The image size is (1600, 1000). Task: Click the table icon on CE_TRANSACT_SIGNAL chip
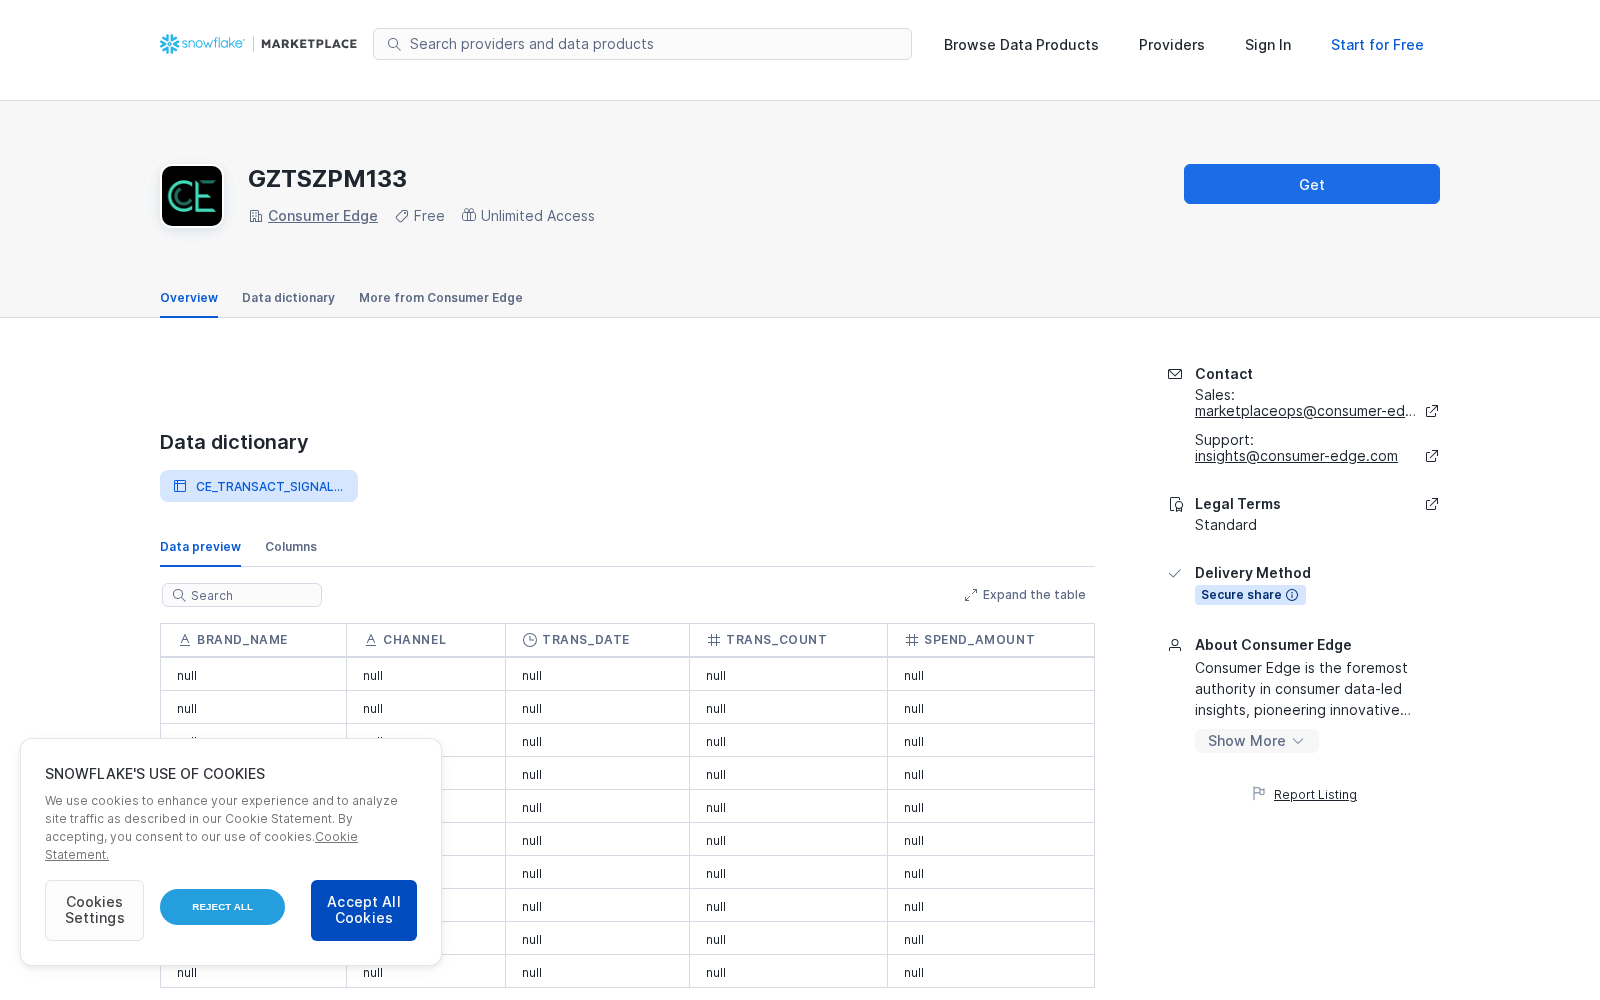pyautogui.click(x=180, y=486)
